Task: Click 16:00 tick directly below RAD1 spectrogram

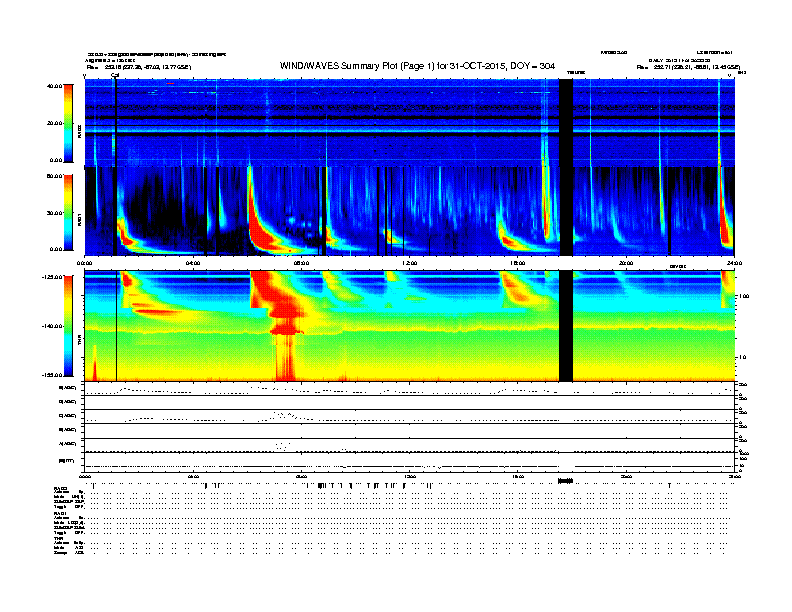Action: [x=518, y=263]
